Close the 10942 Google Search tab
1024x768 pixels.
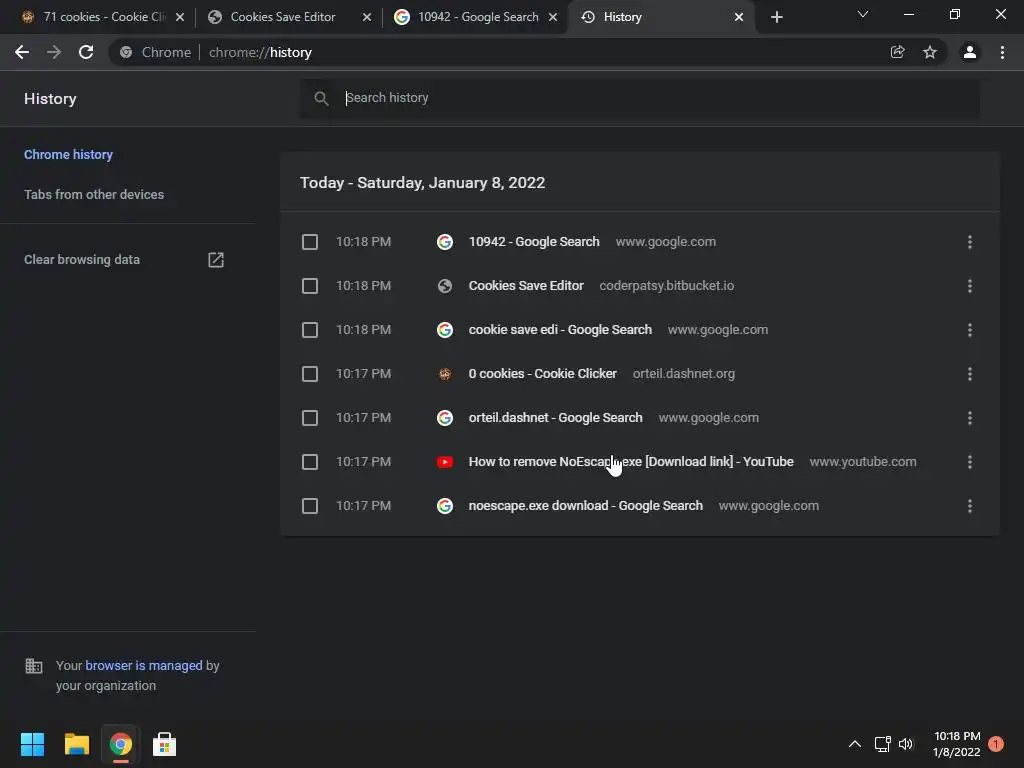pyautogui.click(x=553, y=17)
